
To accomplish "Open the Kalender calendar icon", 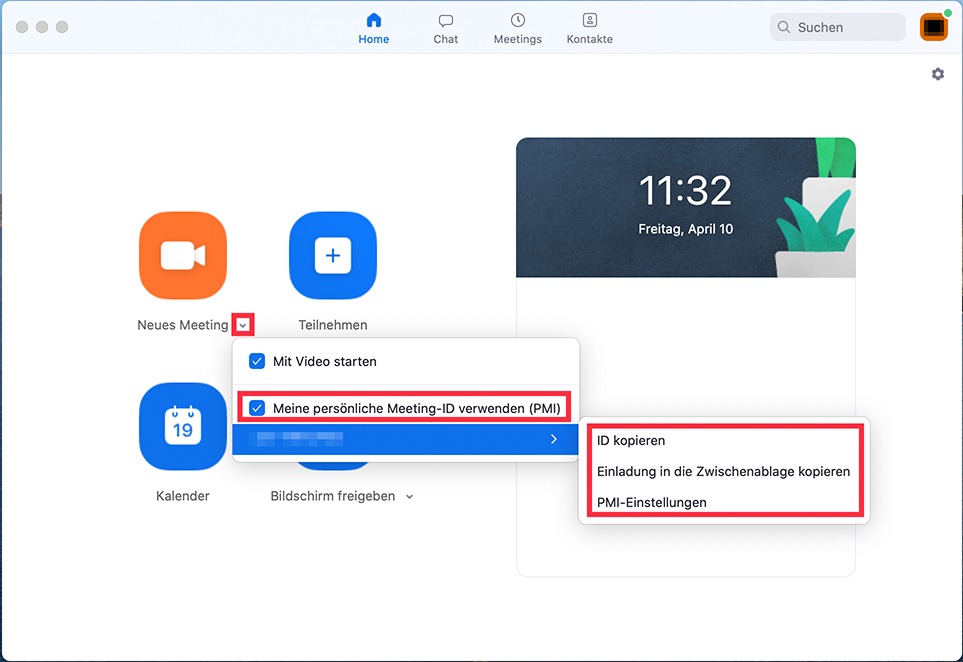I will tap(183, 426).
